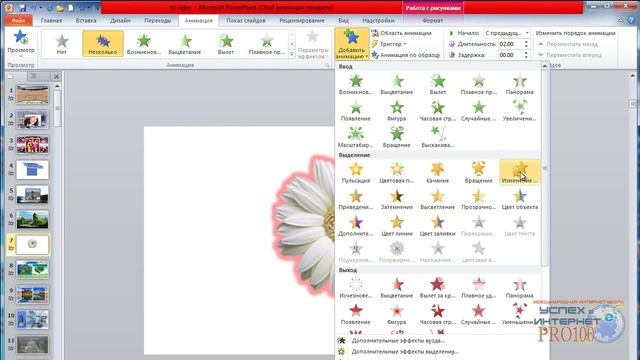Click Переместить назад button
Image resolution: width=640 pixels, height=360 pixels.
click(568, 44)
